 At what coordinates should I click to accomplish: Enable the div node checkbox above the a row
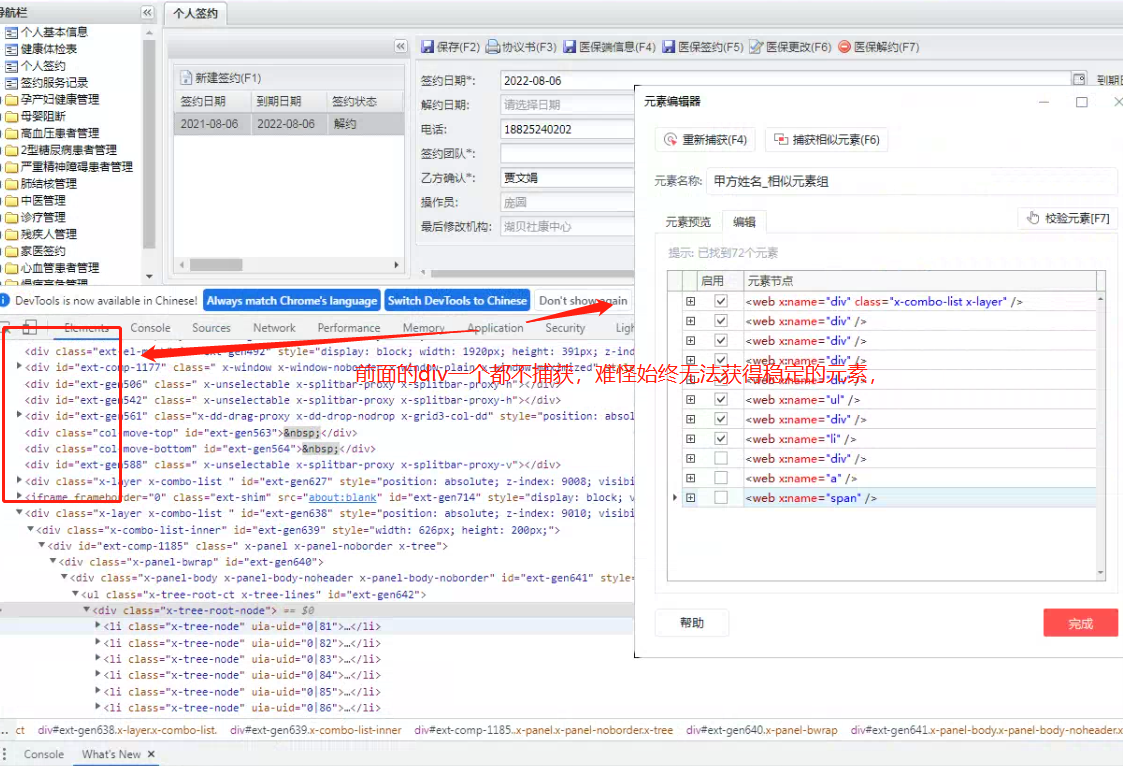[x=721, y=458]
